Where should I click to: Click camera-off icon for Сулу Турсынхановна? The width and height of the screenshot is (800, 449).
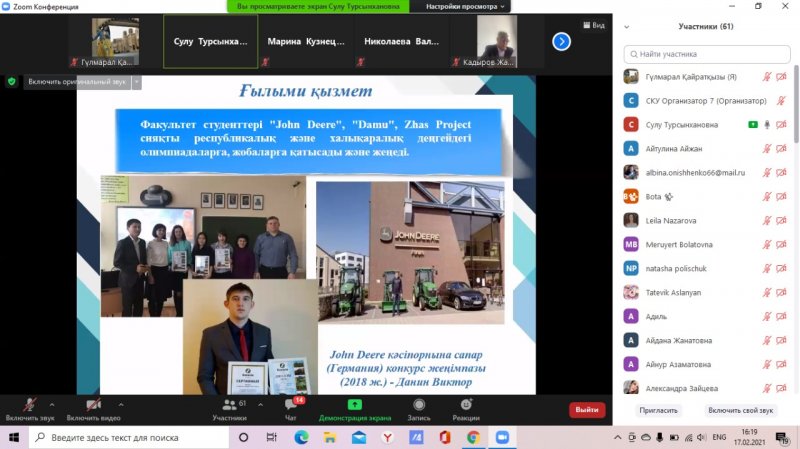point(781,124)
